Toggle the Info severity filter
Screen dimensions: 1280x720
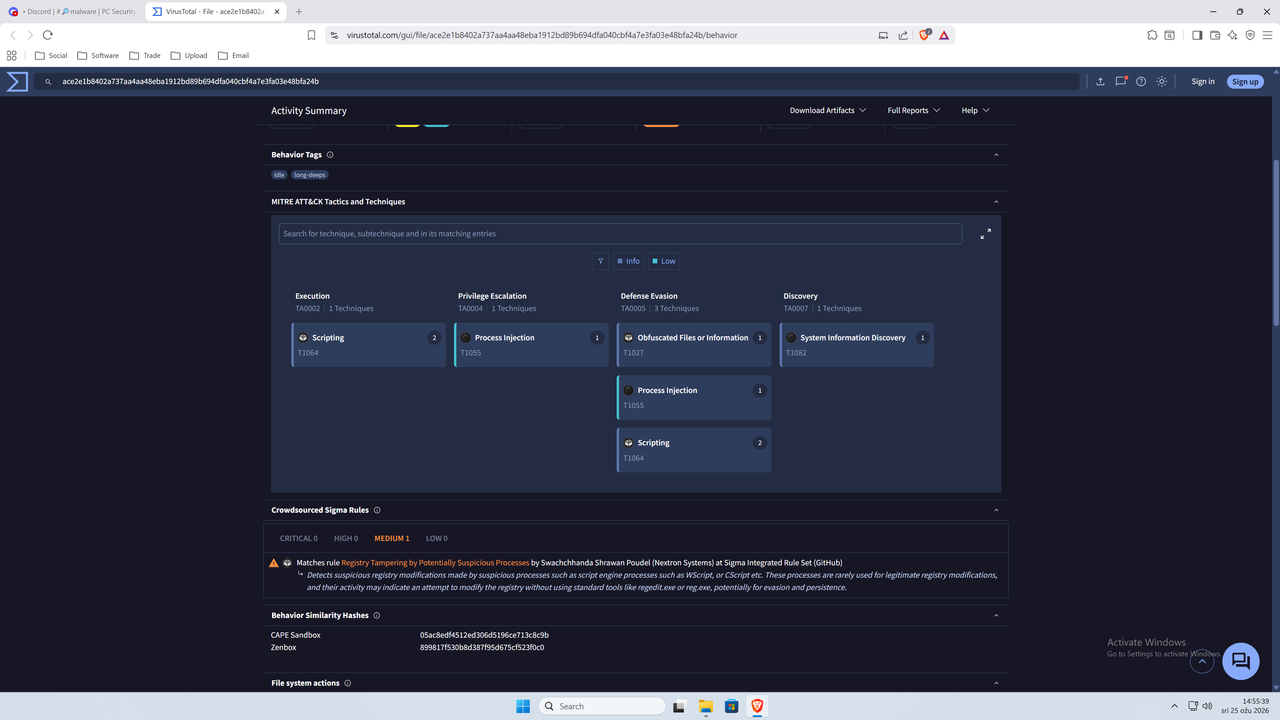pyautogui.click(x=628, y=261)
